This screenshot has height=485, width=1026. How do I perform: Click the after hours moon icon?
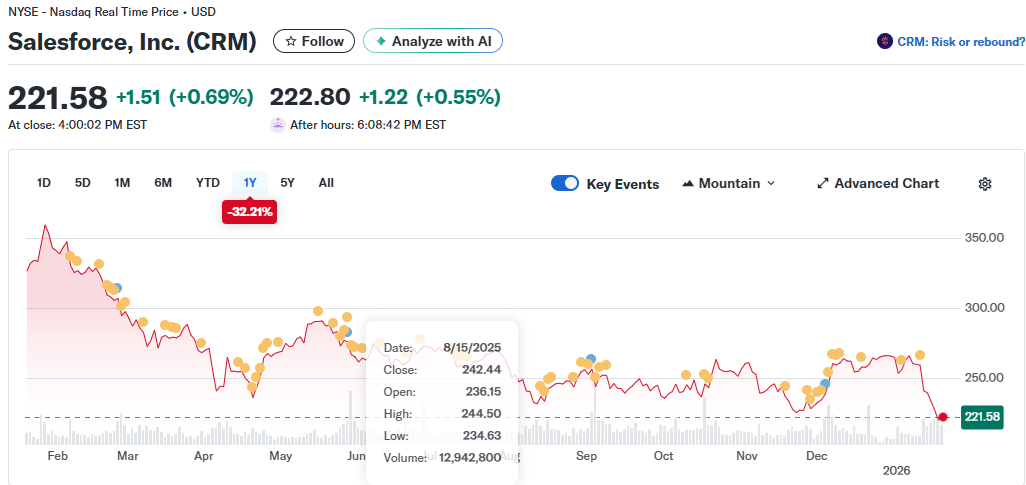coord(278,124)
